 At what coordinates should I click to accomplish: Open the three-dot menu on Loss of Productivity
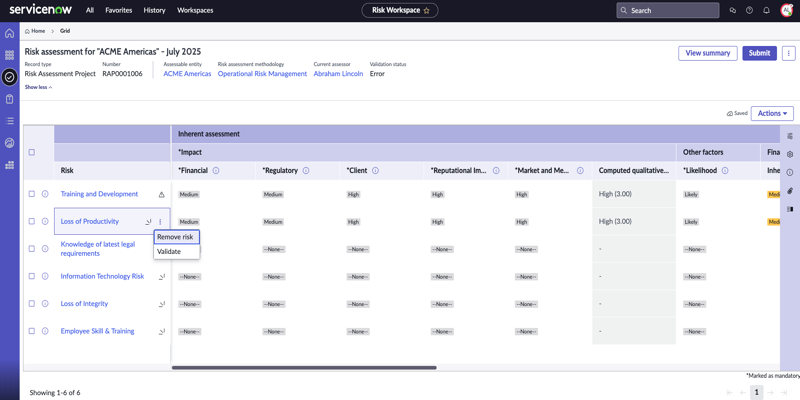(x=160, y=221)
